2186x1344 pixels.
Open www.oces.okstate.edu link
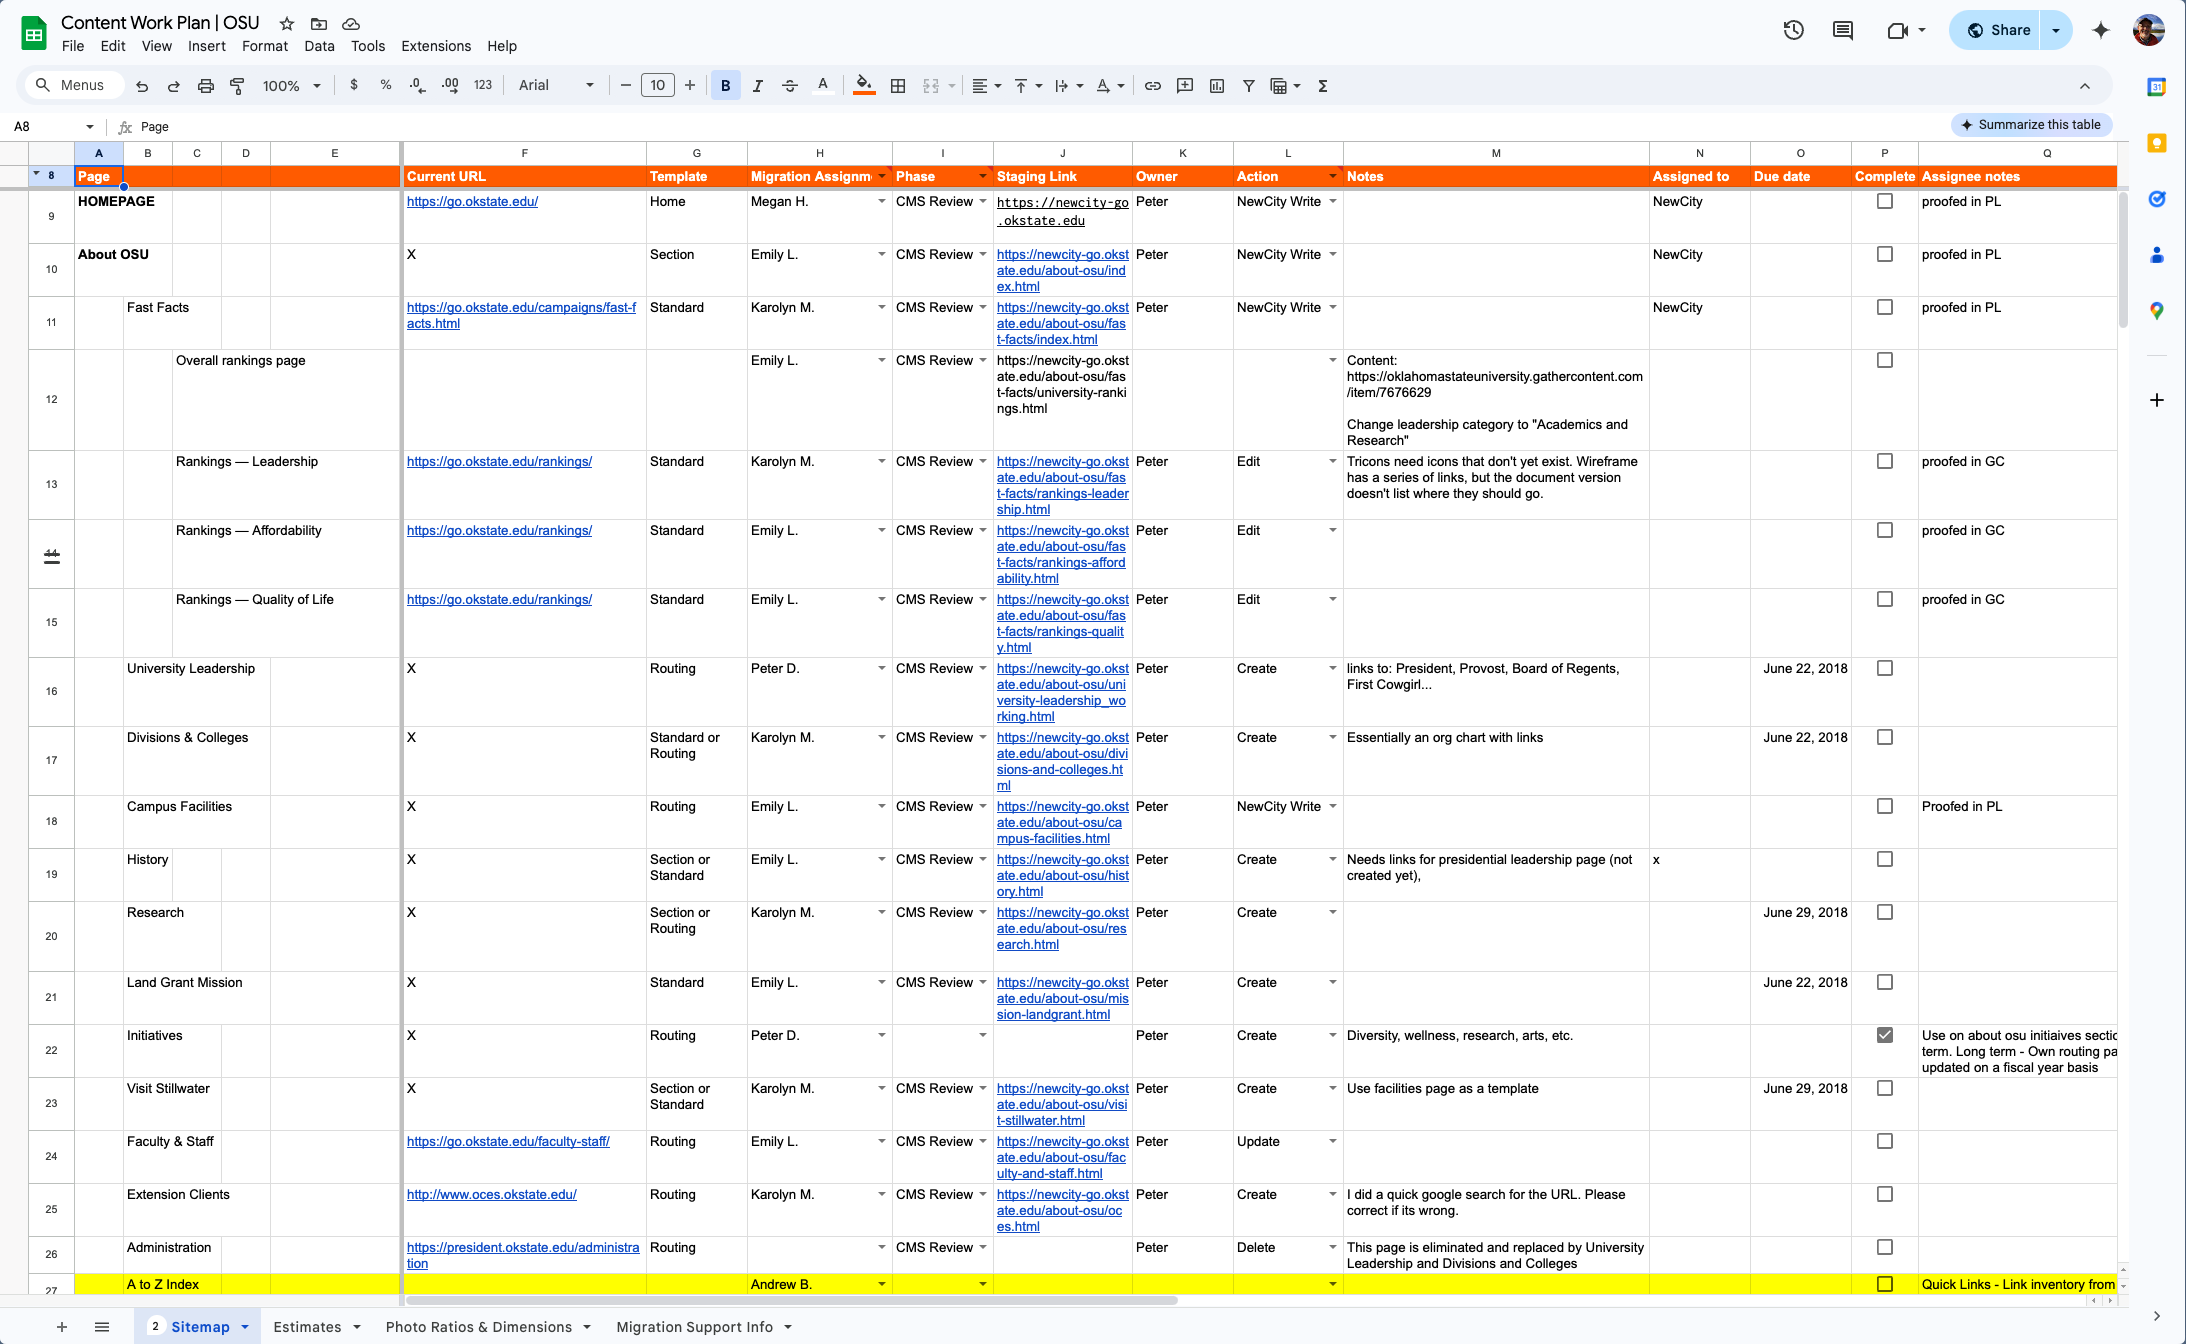point(492,1194)
